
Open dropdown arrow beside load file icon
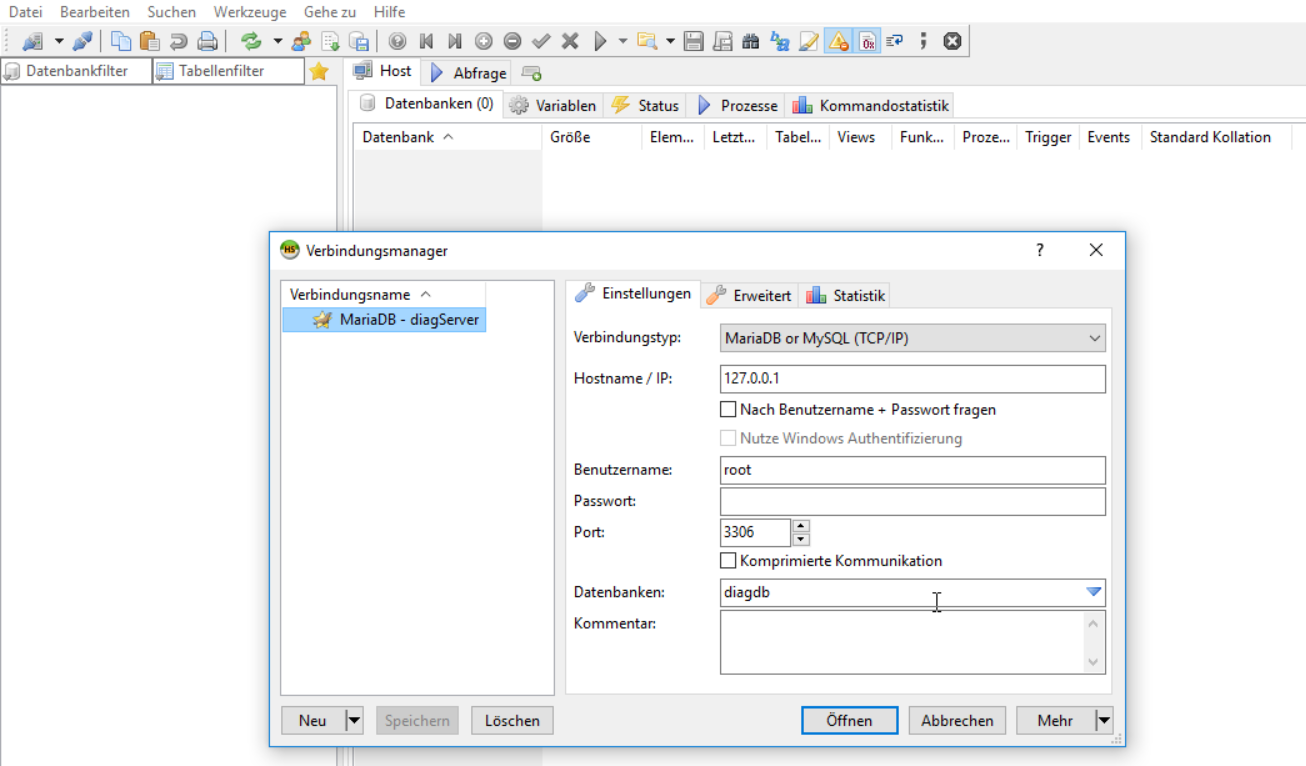[670, 41]
